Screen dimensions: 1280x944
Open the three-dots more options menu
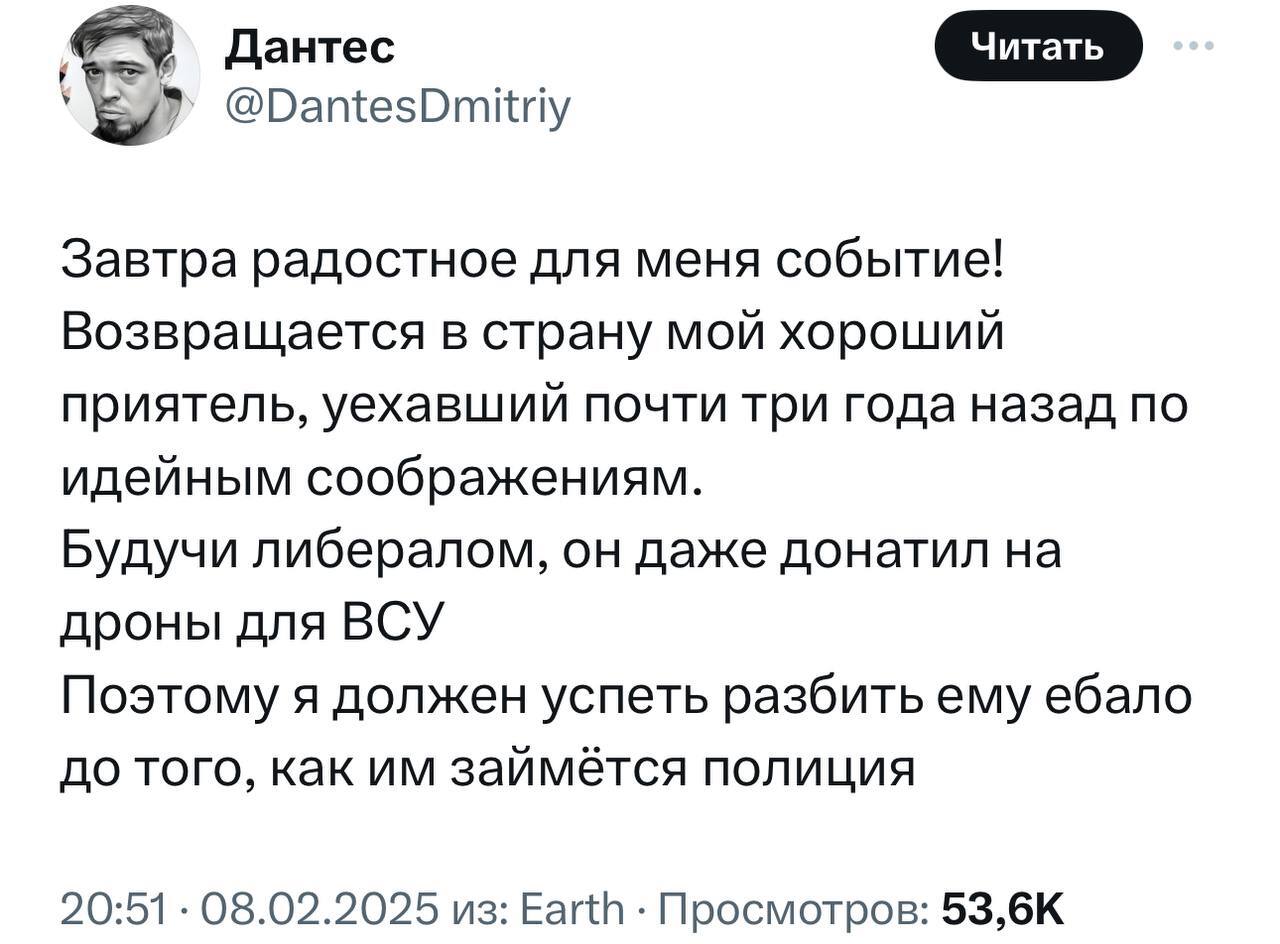pyautogui.click(x=1195, y=46)
